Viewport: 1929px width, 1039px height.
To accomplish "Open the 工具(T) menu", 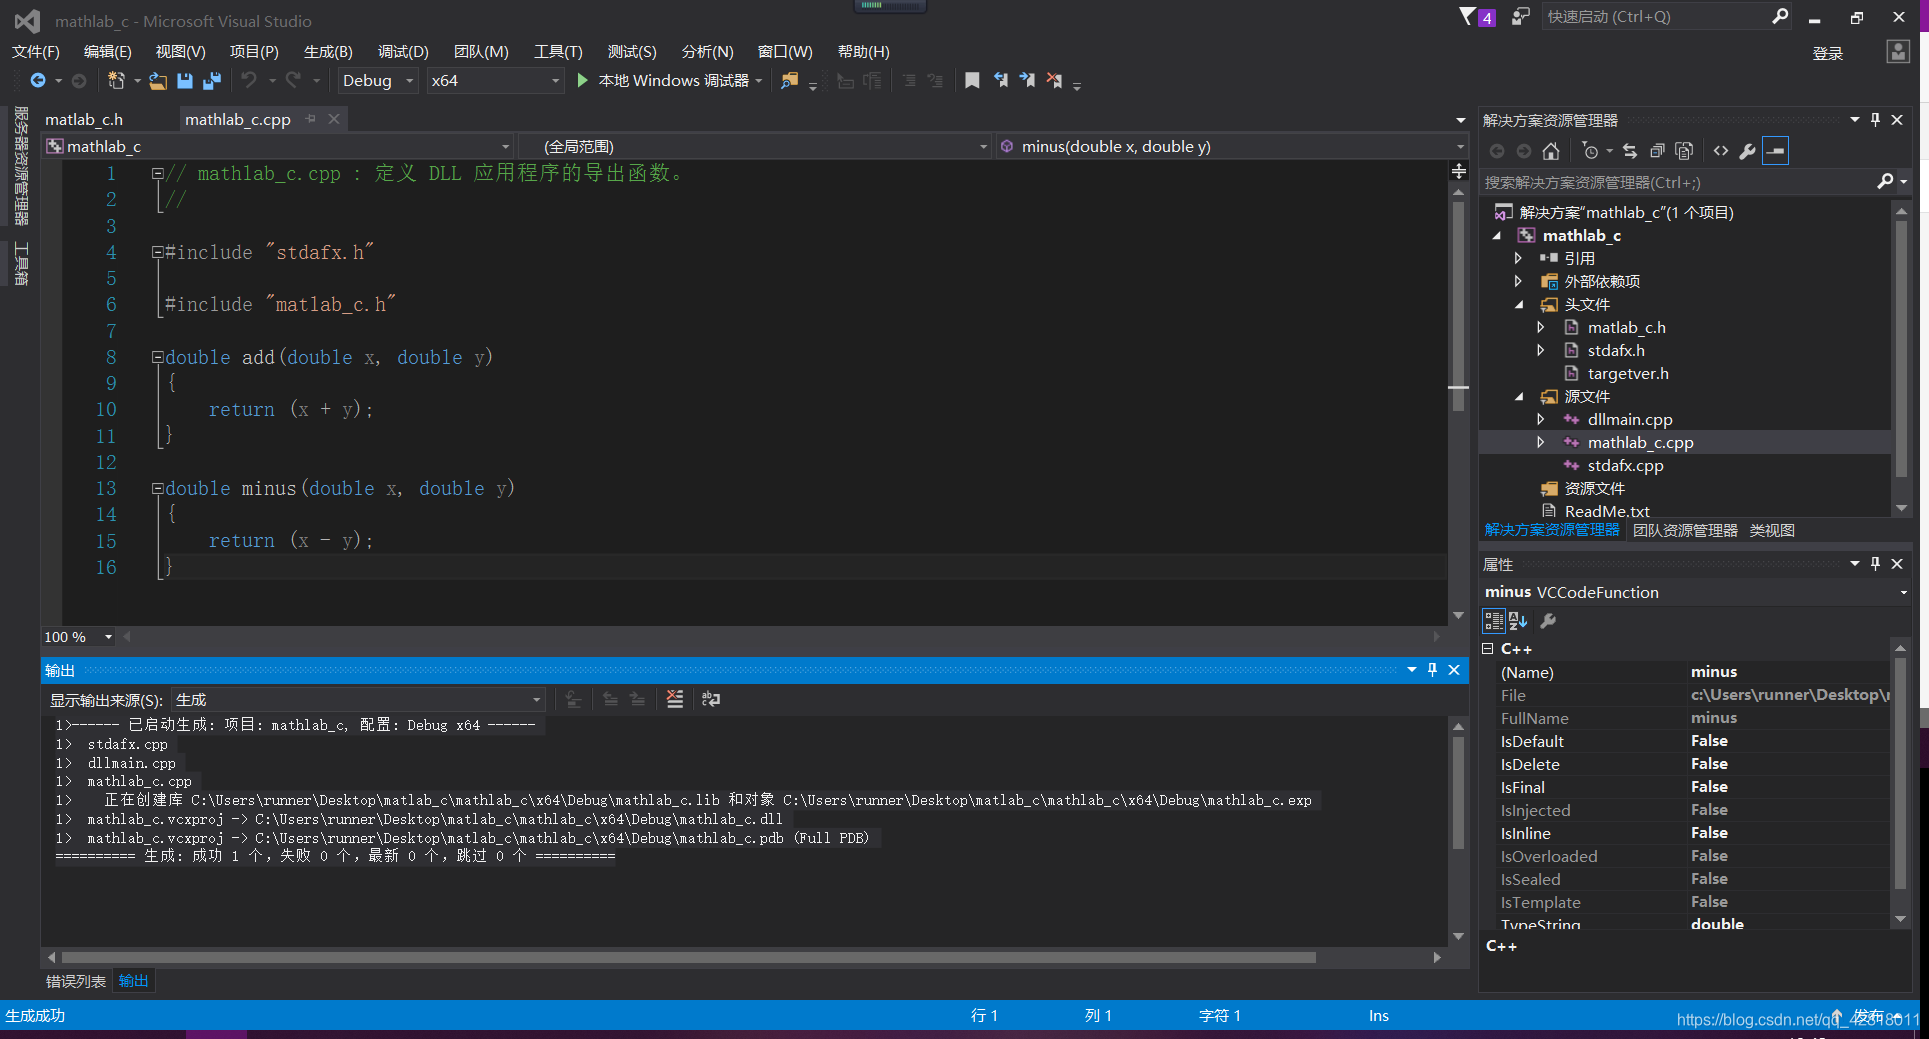I will tap(558, 52).
